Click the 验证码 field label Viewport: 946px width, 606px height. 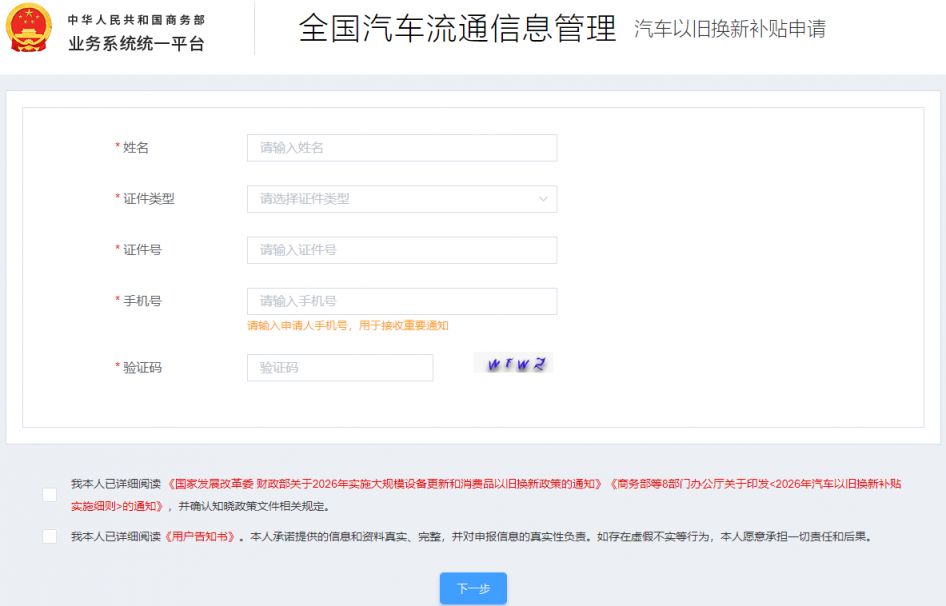click(142, 368)
